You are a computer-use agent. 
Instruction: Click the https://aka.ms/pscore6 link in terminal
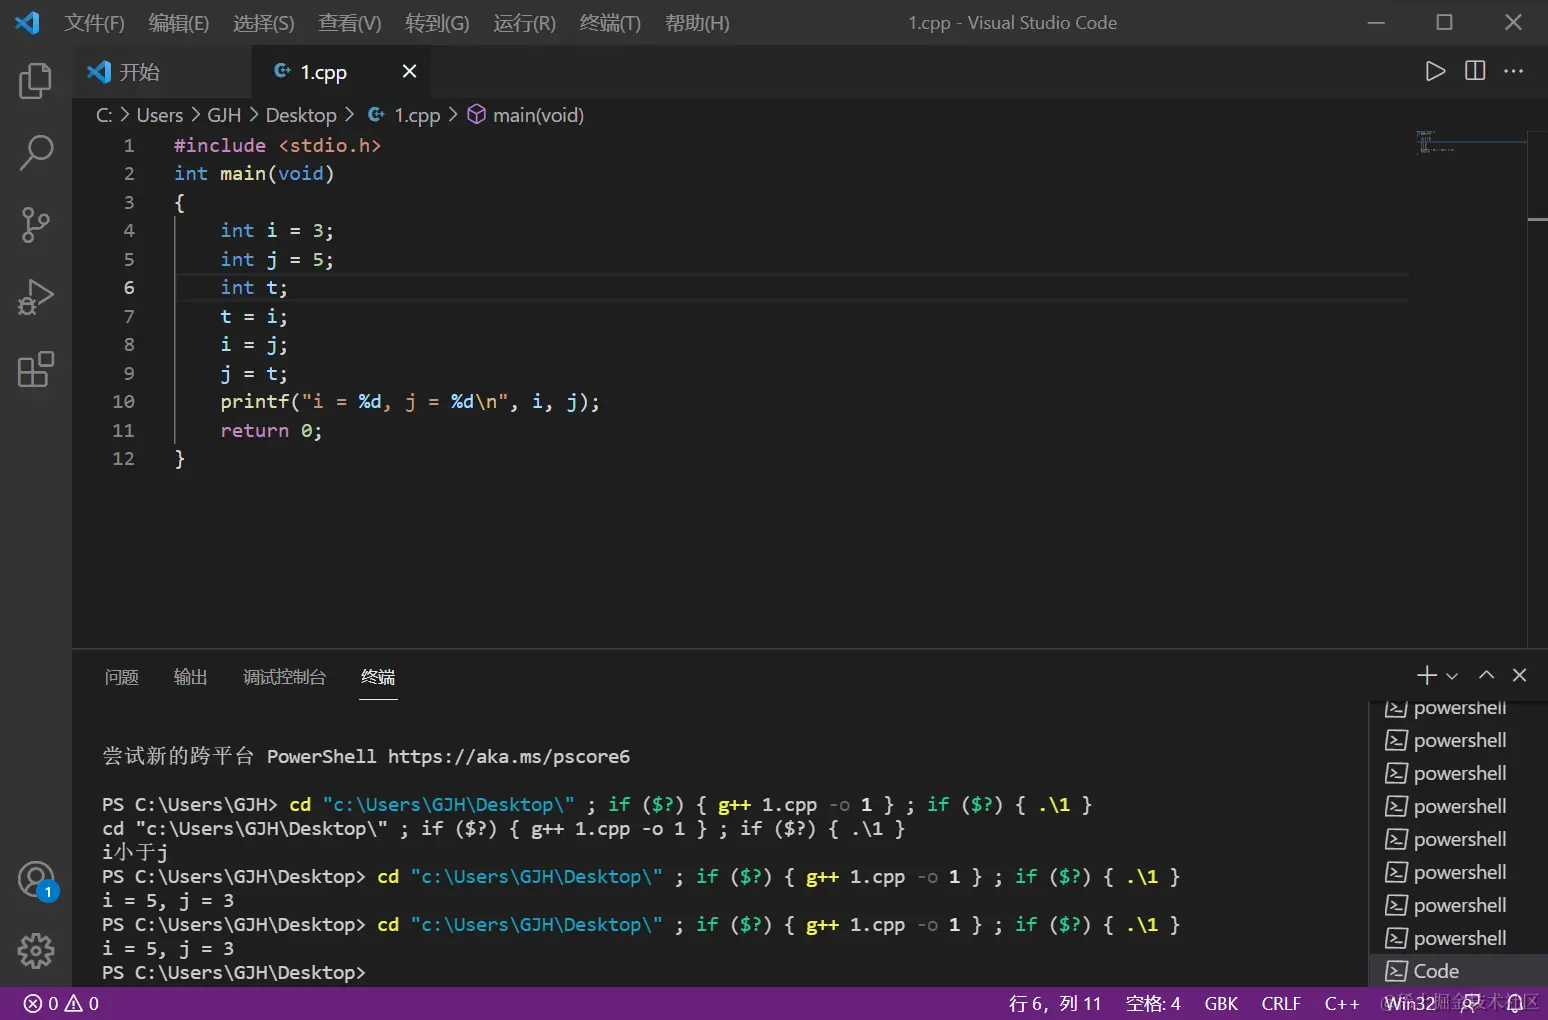pyautogui.click(x=509, y=756)
